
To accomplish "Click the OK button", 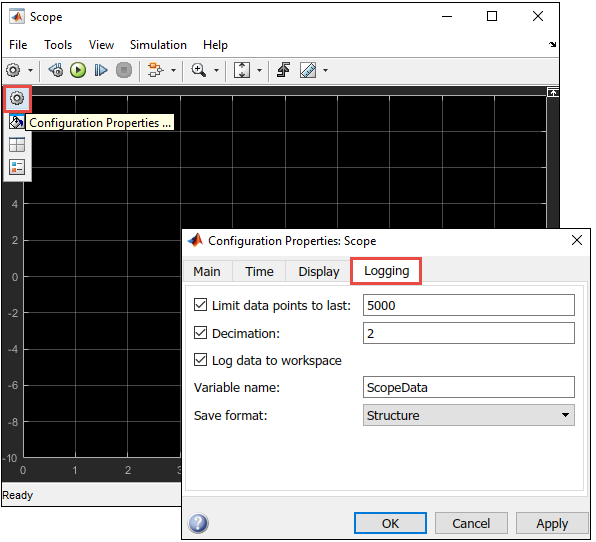I will 390,523.
